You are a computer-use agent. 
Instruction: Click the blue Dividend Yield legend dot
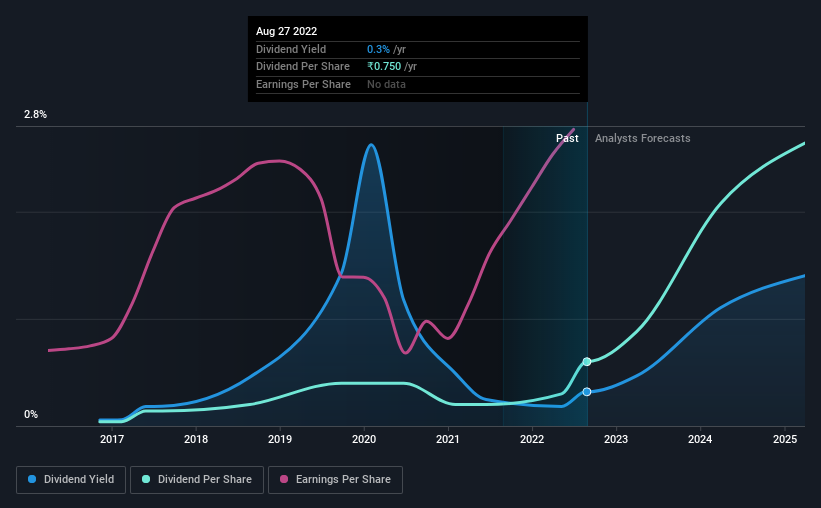point(32,479)
